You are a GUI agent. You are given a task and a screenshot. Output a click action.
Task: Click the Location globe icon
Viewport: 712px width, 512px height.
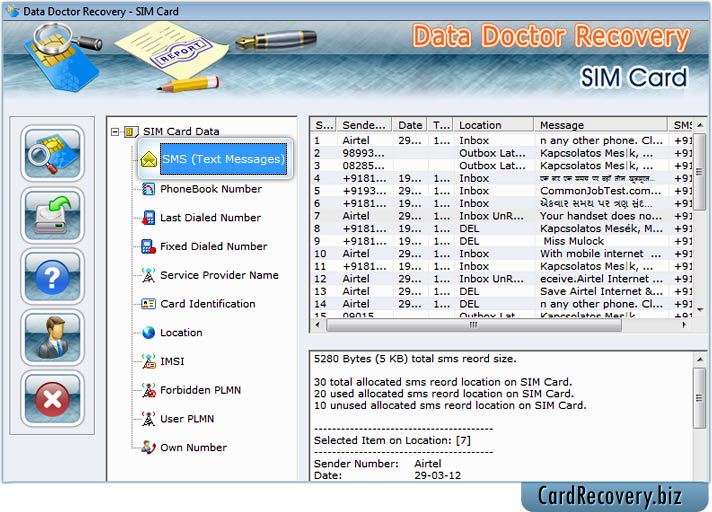(x=148, y=333)
